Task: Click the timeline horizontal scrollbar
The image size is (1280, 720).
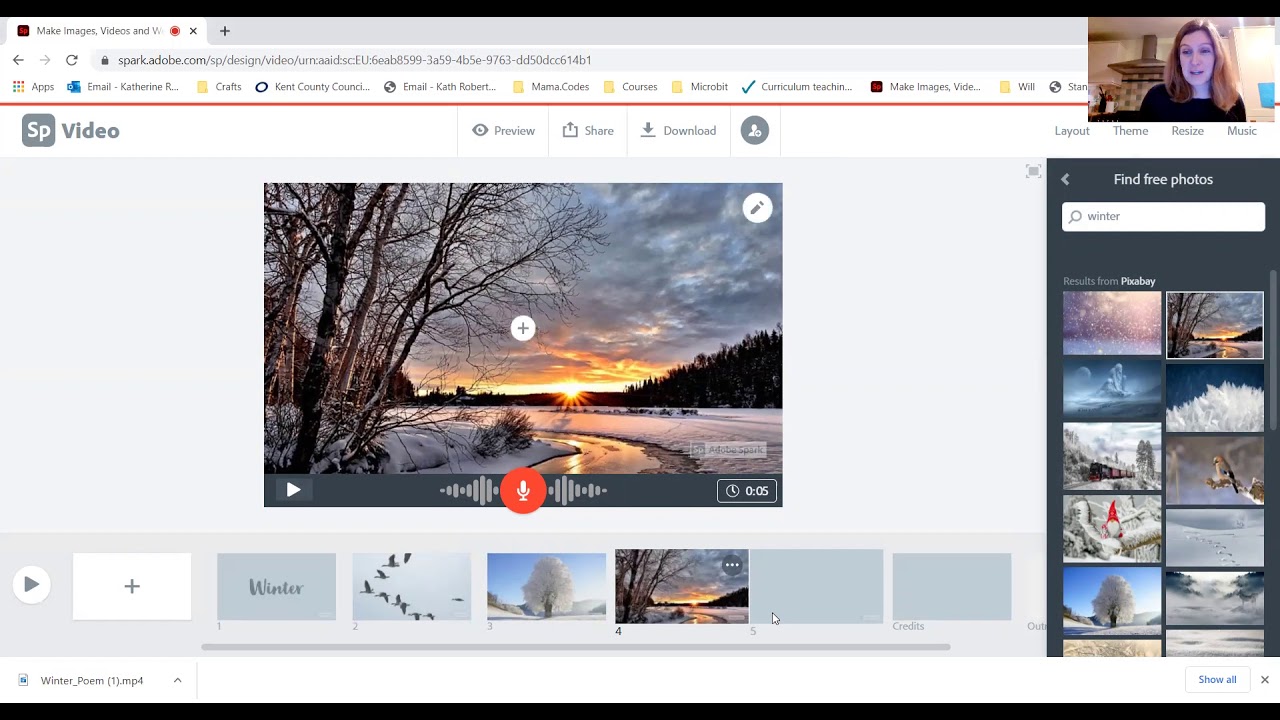Action: click(575, 647)
